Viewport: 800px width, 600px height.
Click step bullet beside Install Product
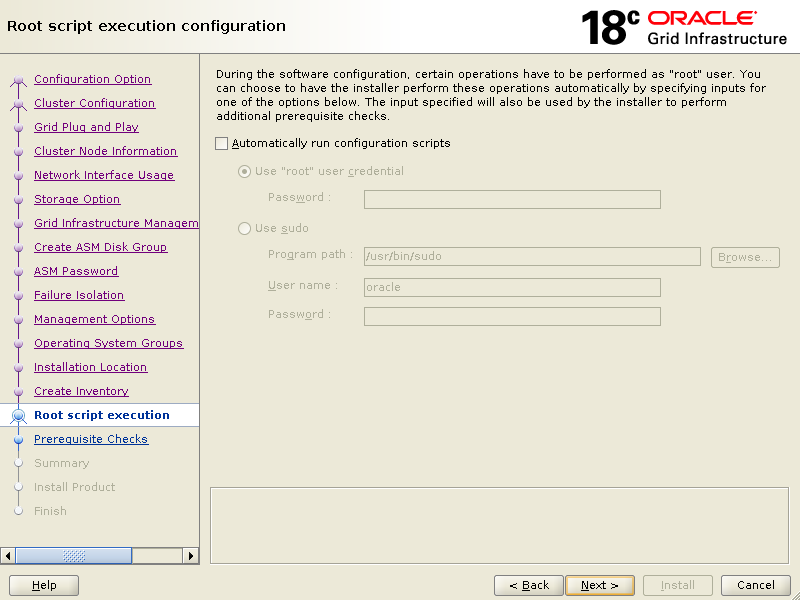pyautogui.click(x=18, y=487)
